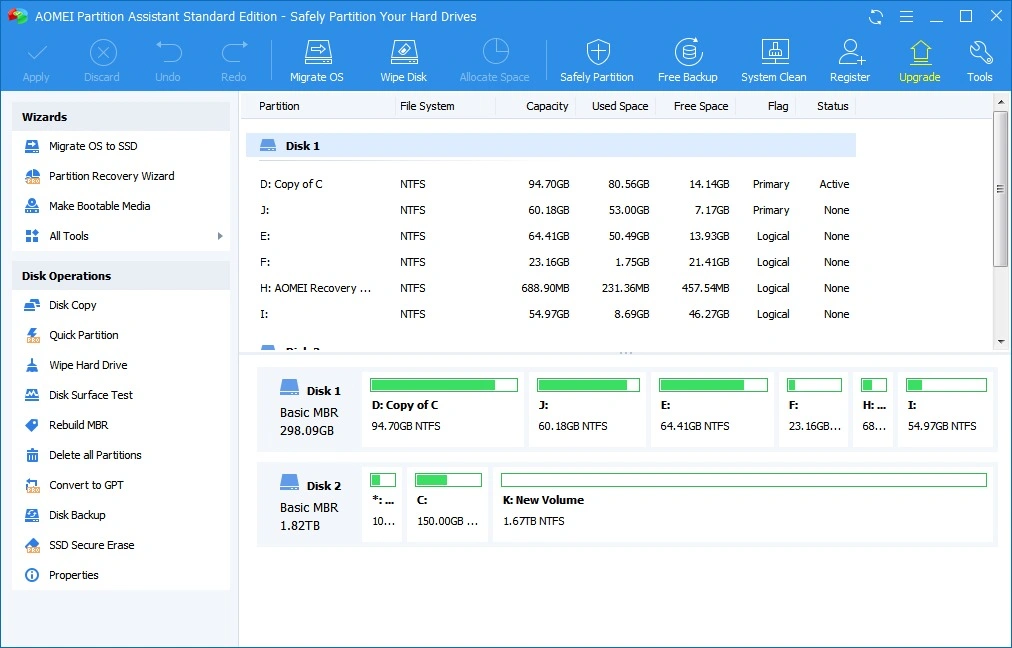Select the E: partition row in list
This screenshot has width=1012, height=648.
pos(551,236)
